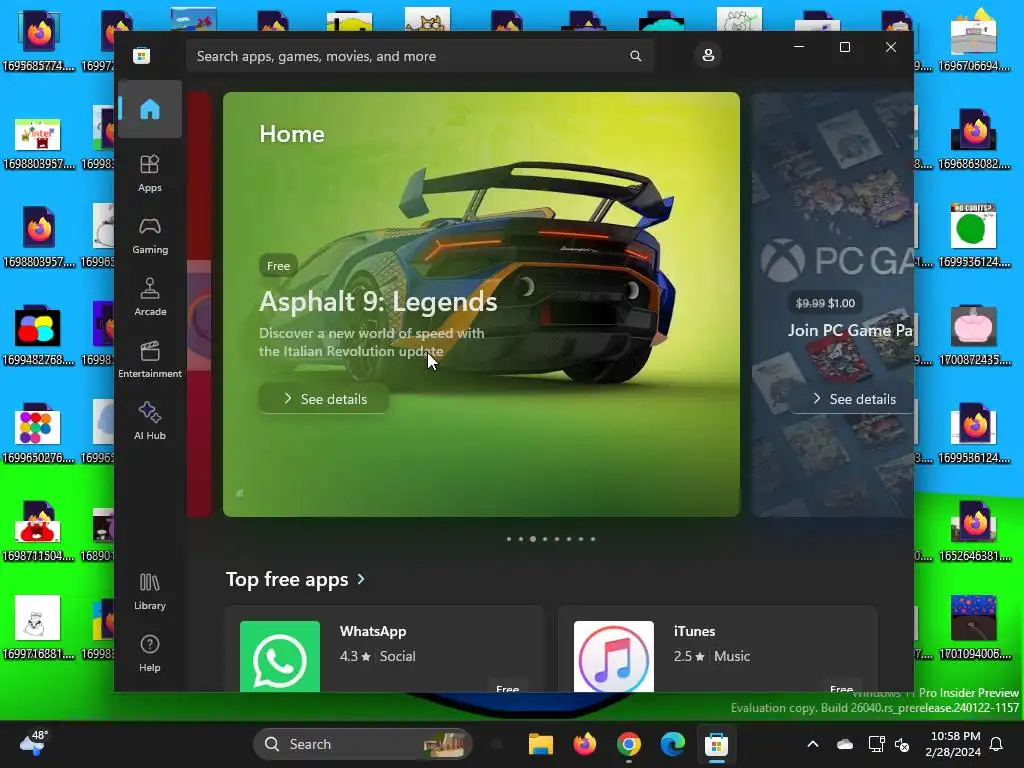The image size is (1024, 768).
Task: Click the Microsoft Store taskbar icon
Action: (x=716, y=744)
